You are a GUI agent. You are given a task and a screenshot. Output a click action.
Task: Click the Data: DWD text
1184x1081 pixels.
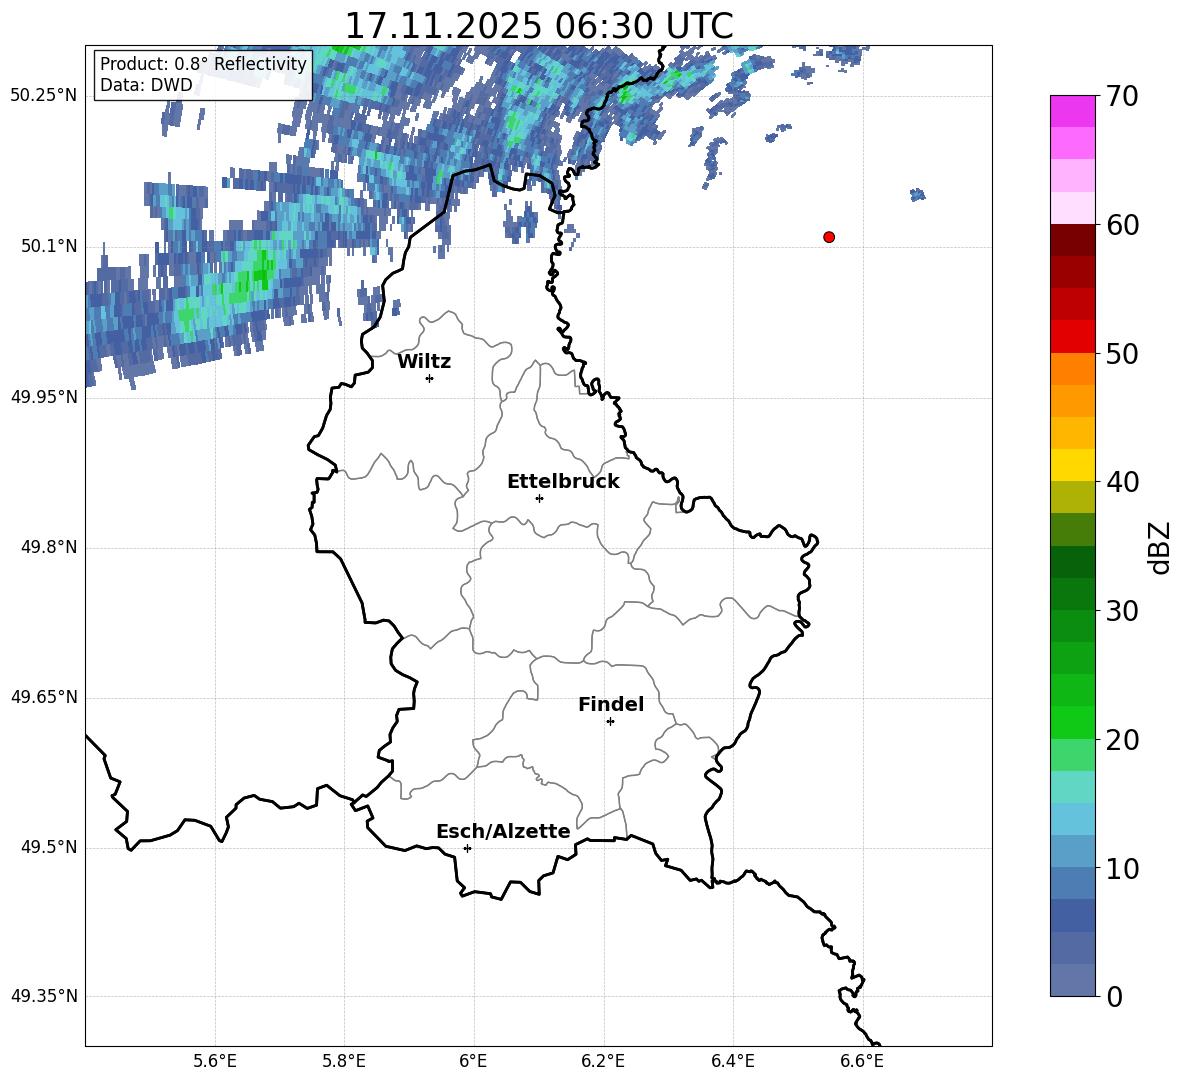(146, 85)
